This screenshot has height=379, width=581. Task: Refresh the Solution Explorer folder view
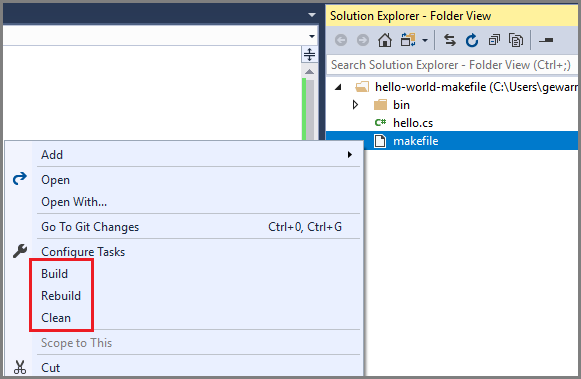[471, 40]
